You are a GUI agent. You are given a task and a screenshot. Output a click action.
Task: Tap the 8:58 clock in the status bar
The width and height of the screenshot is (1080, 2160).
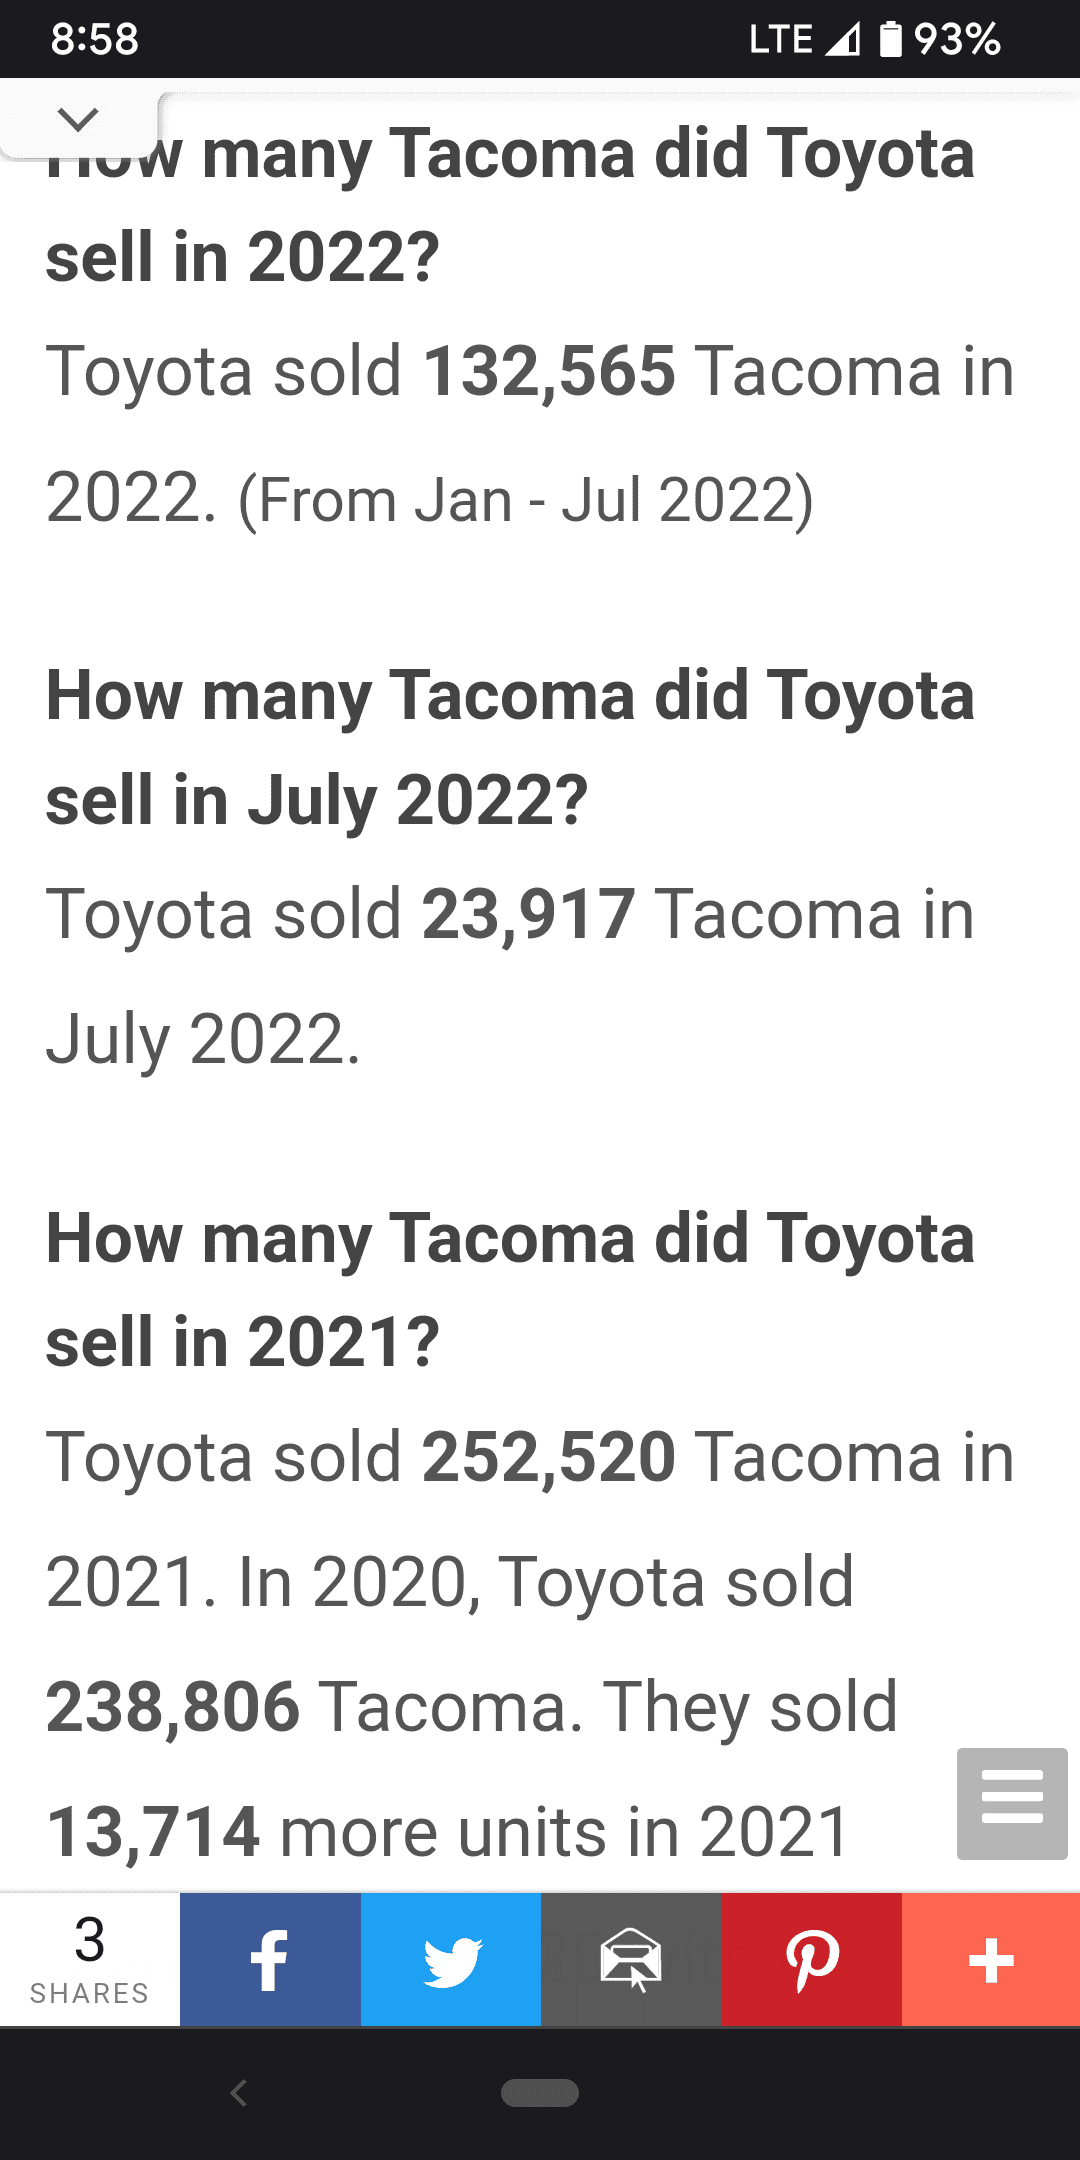95,39
